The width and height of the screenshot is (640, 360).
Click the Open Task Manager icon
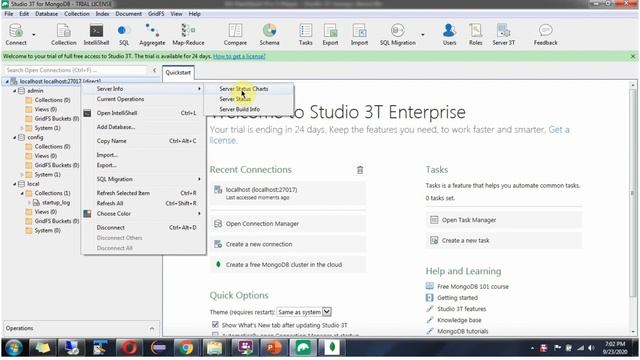[434, 220]
